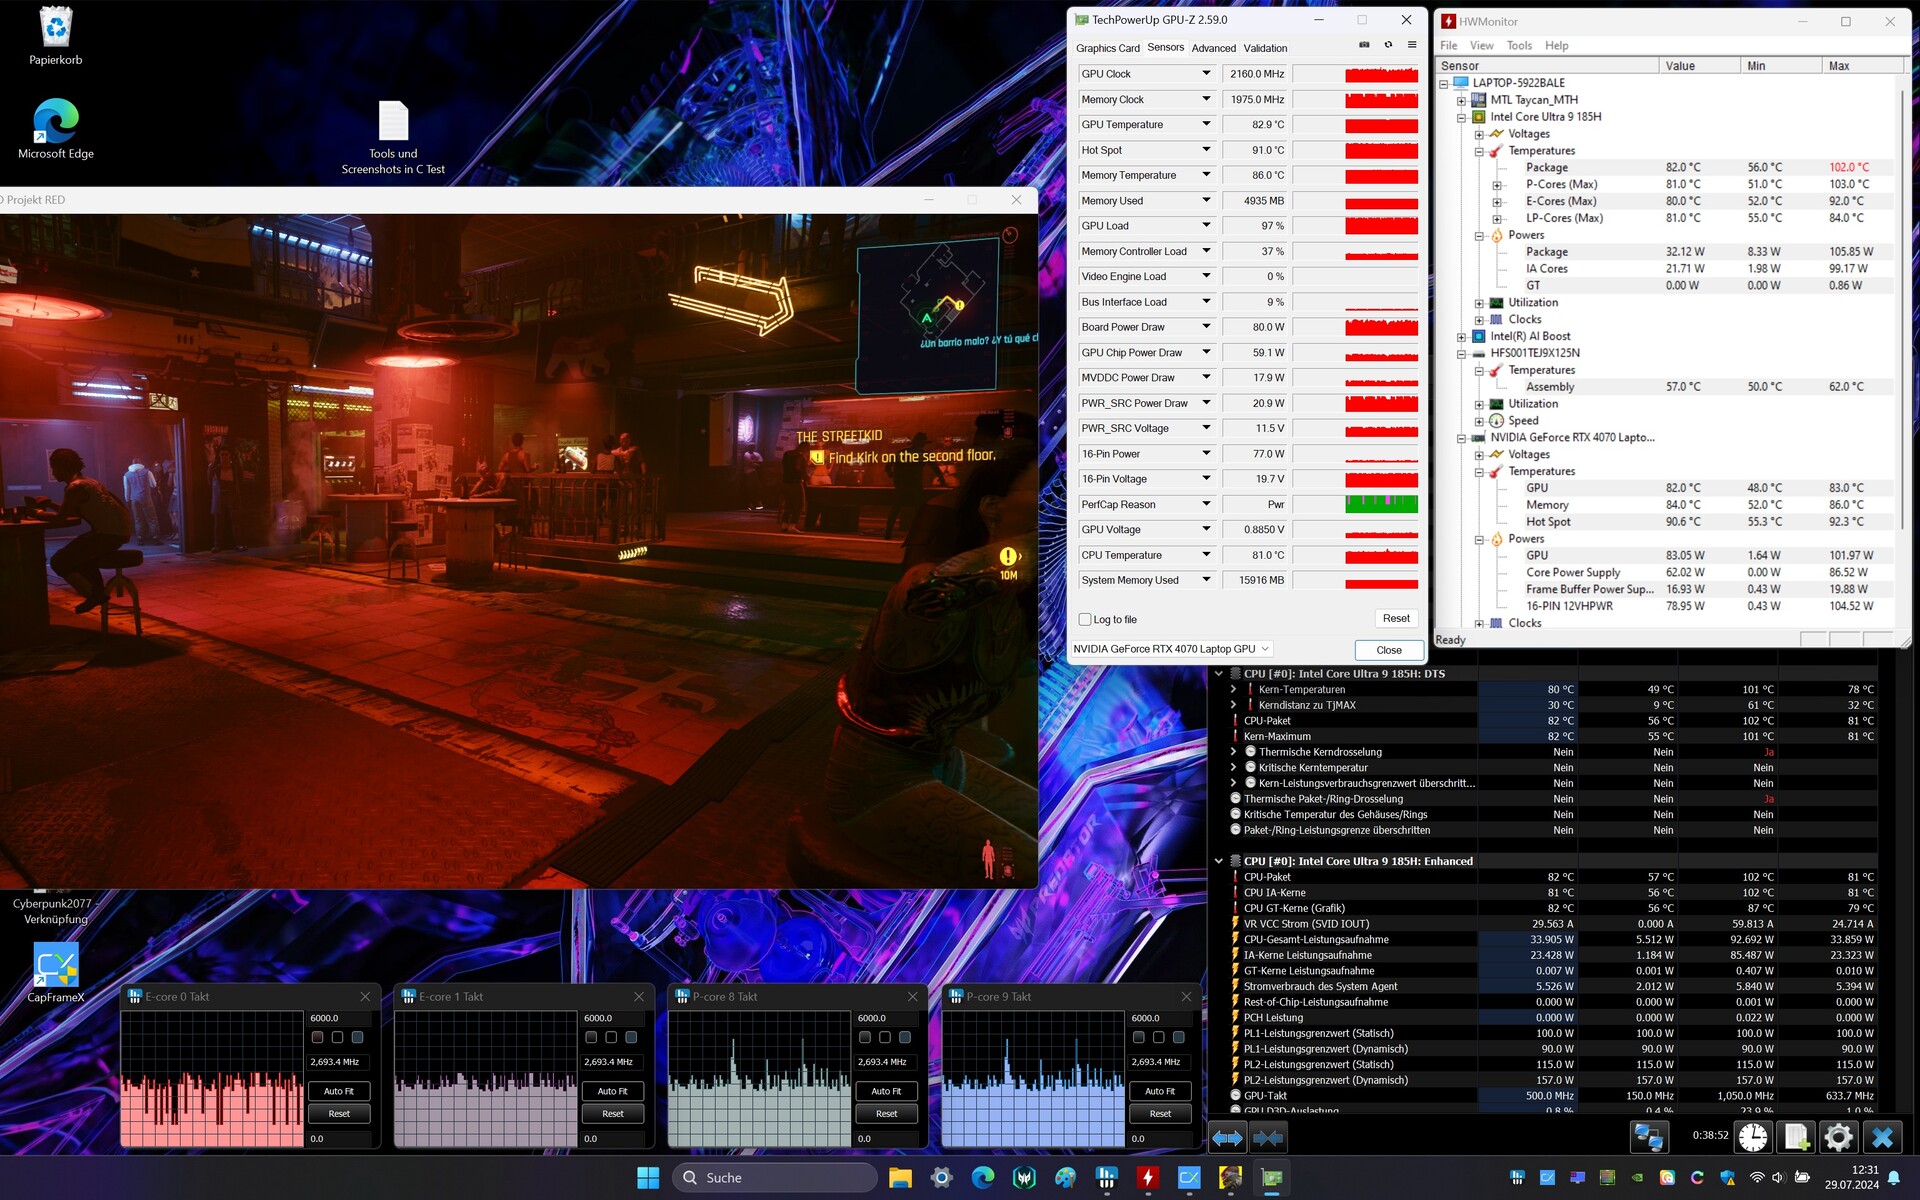Screen dimensions: 1920x1200
Task: Open the GPU-Z hamburger menu
Action: tap(1412, 45)
